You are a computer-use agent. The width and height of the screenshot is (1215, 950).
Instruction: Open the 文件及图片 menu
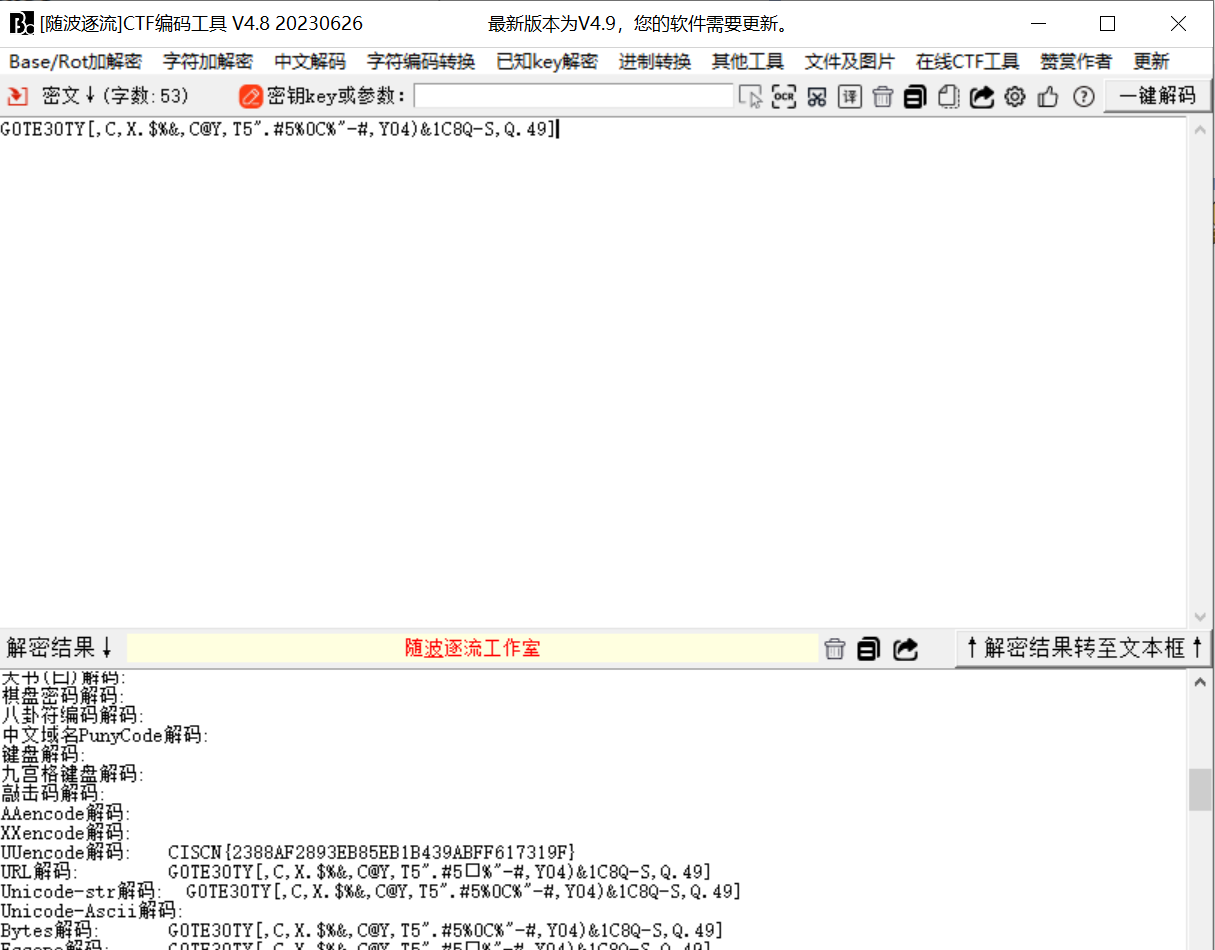(x=850, y=61)
